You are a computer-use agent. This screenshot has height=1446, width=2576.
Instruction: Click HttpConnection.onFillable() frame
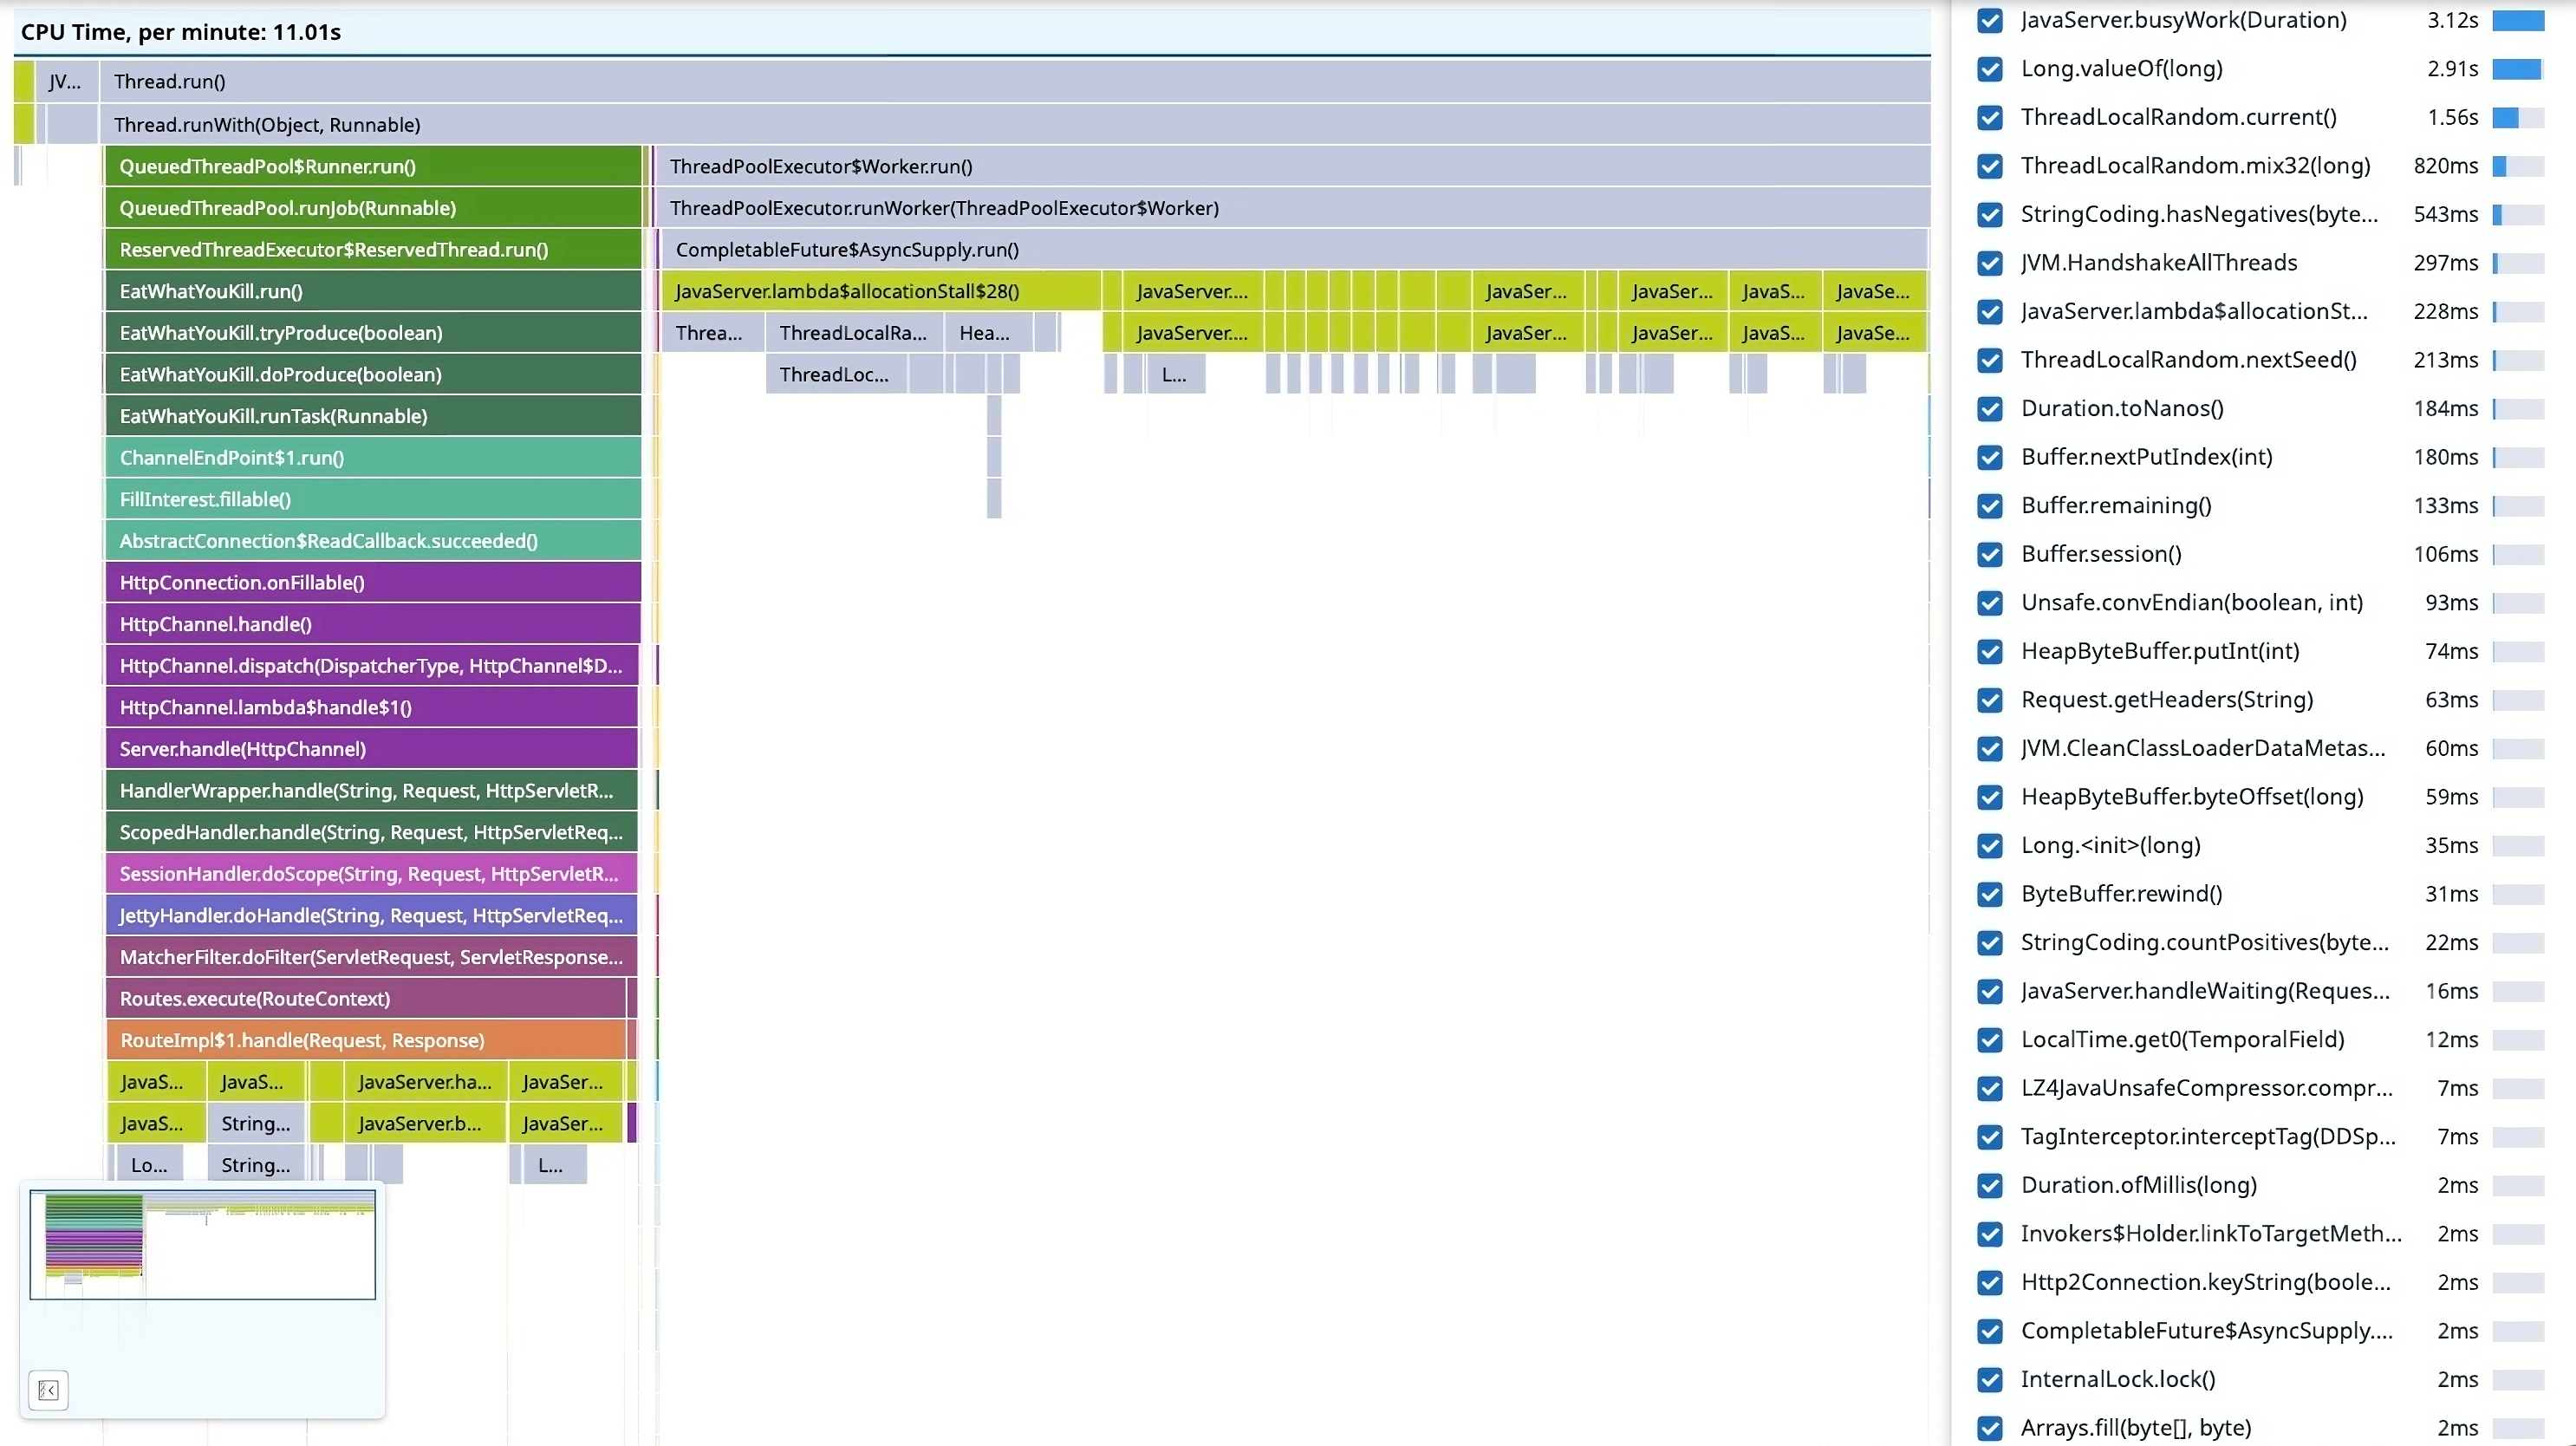[372, 582]
